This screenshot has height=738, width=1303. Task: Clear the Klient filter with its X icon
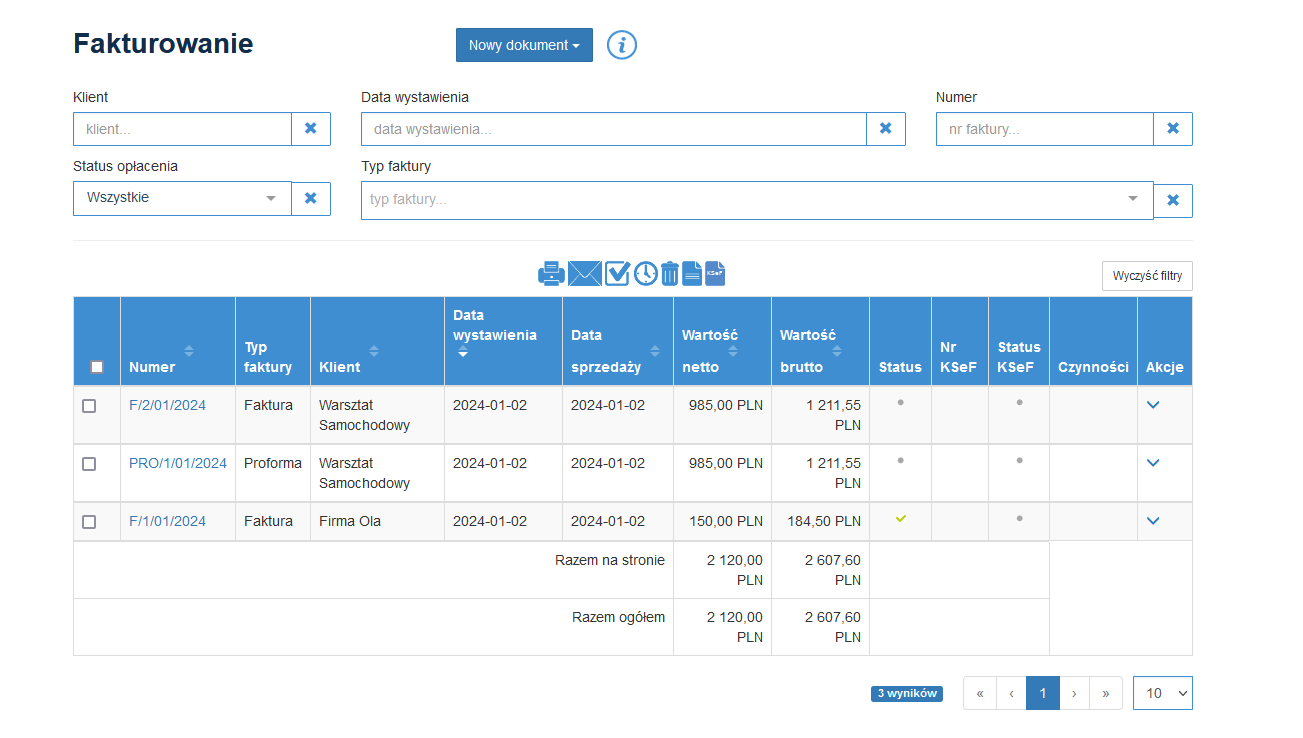(x=311, y=129)
